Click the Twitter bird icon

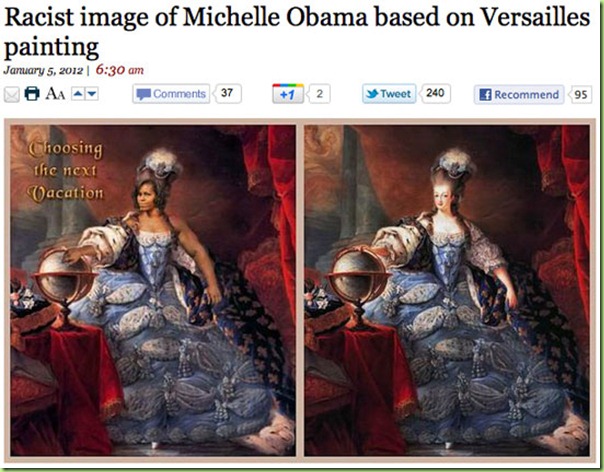[x=372, y=94]
